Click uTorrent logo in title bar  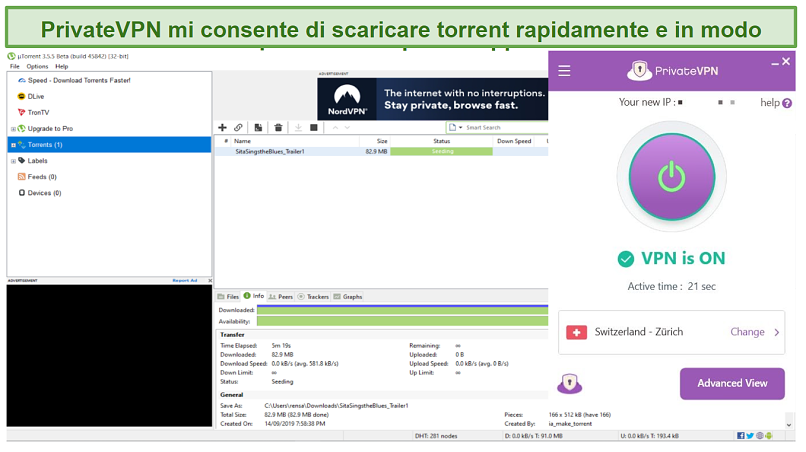11,56
